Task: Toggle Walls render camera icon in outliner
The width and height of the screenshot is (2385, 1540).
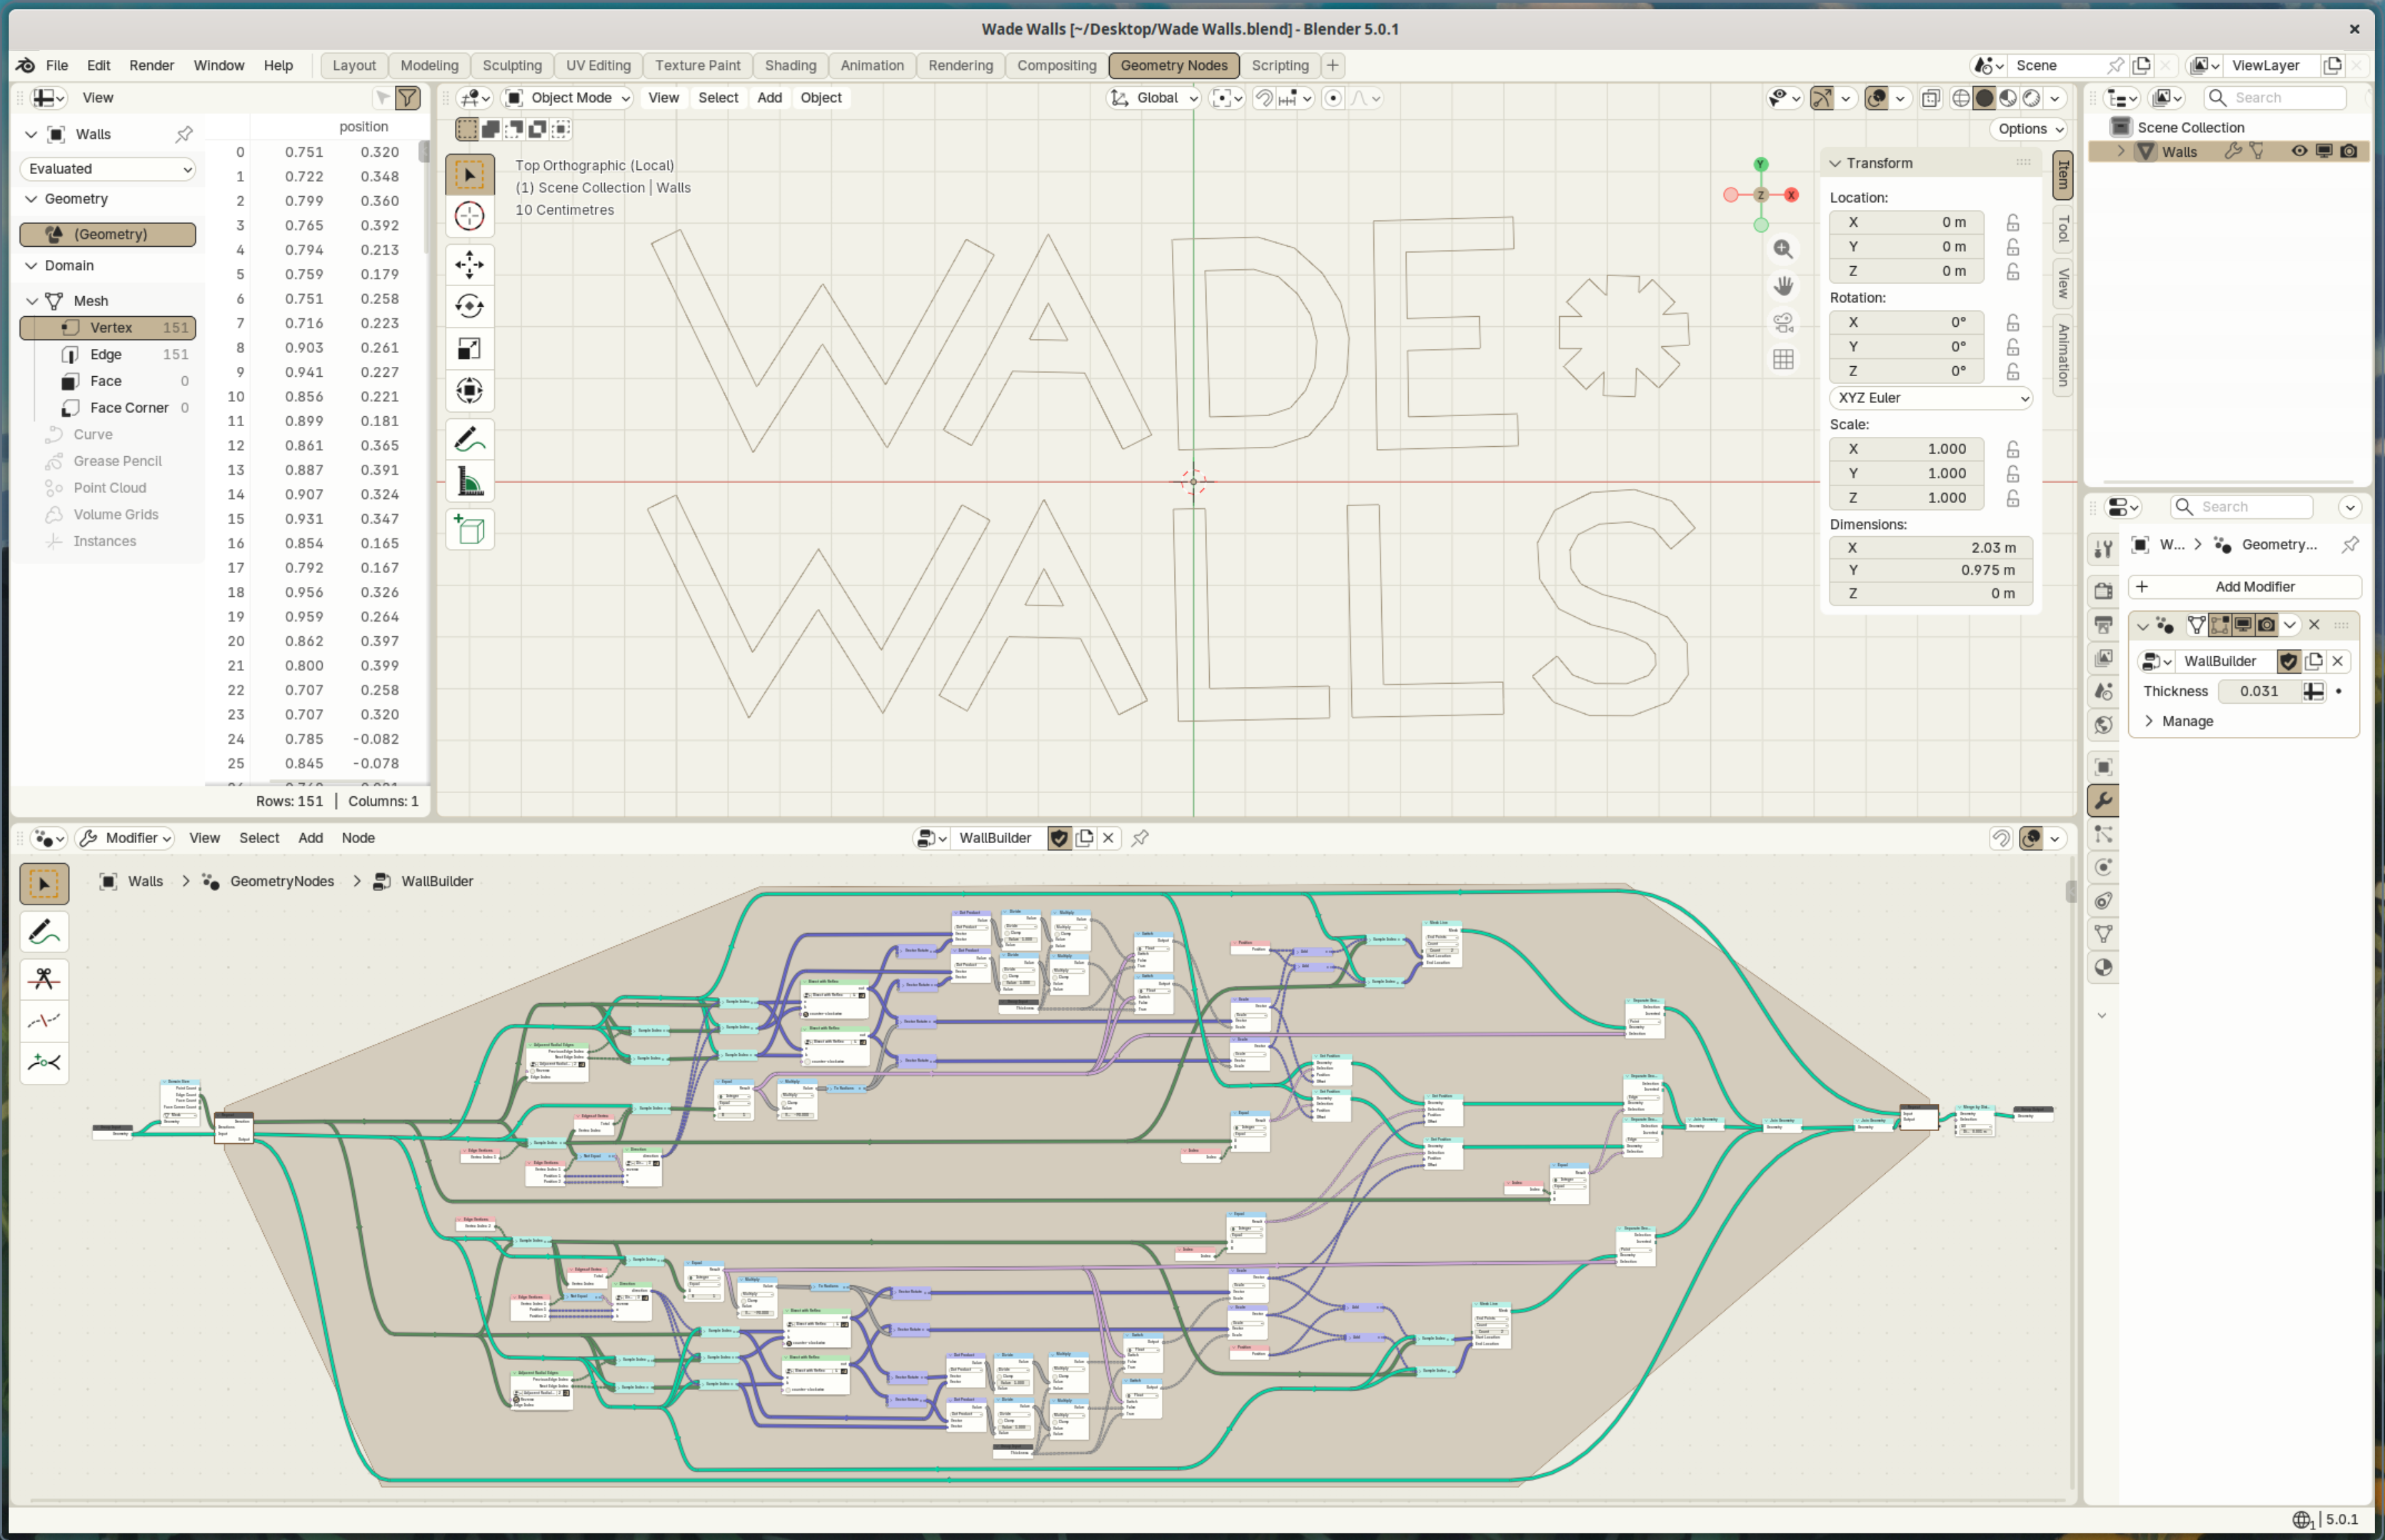Action: pyautogui.click(x=2349, y=151)
